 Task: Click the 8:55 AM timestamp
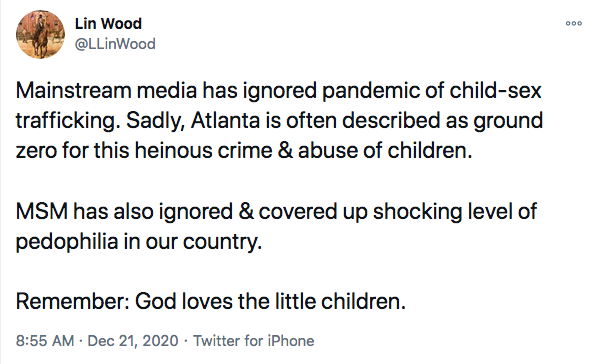tap(45, 341)
